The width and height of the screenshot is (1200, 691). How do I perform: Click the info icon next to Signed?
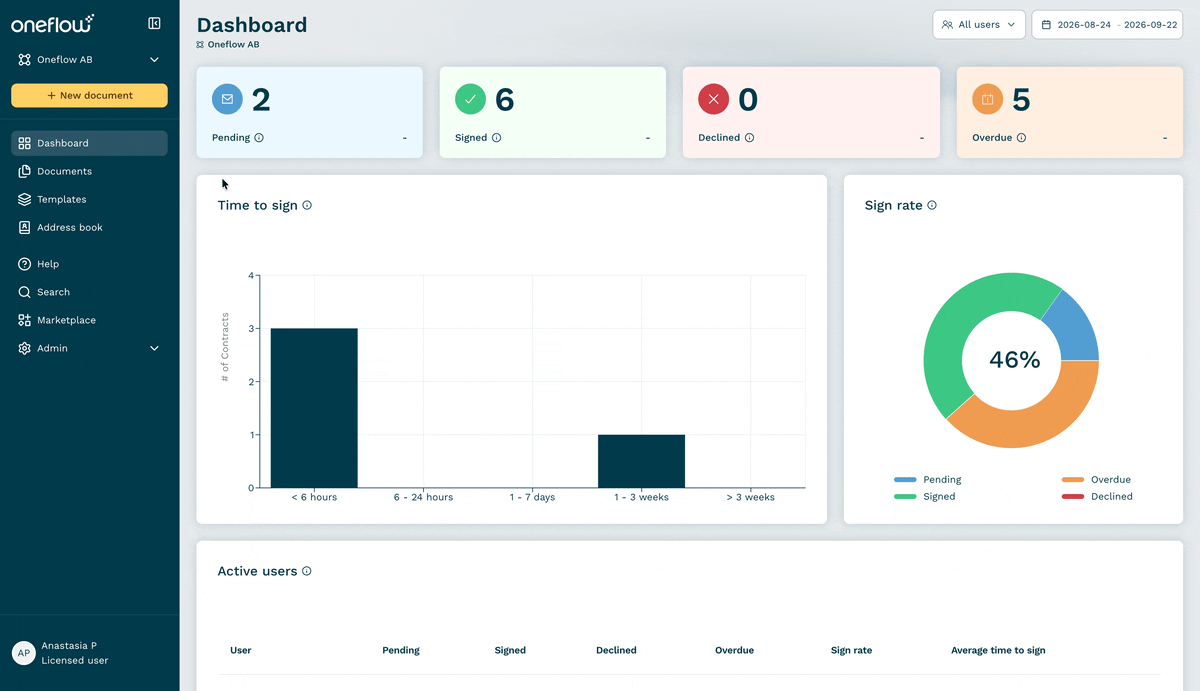tap(497, 138)
